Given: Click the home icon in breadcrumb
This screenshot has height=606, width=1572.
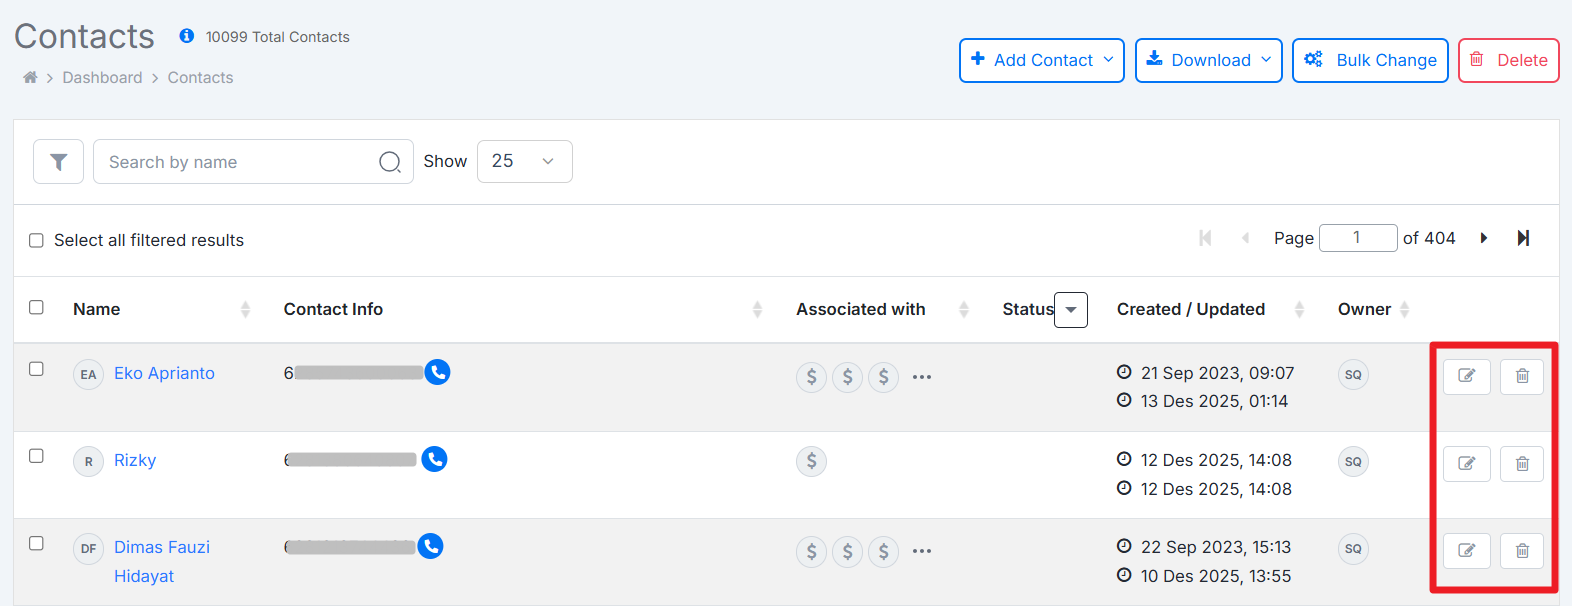Looking at the screenshot, I should pyautogui.click(x=30, y=78).
